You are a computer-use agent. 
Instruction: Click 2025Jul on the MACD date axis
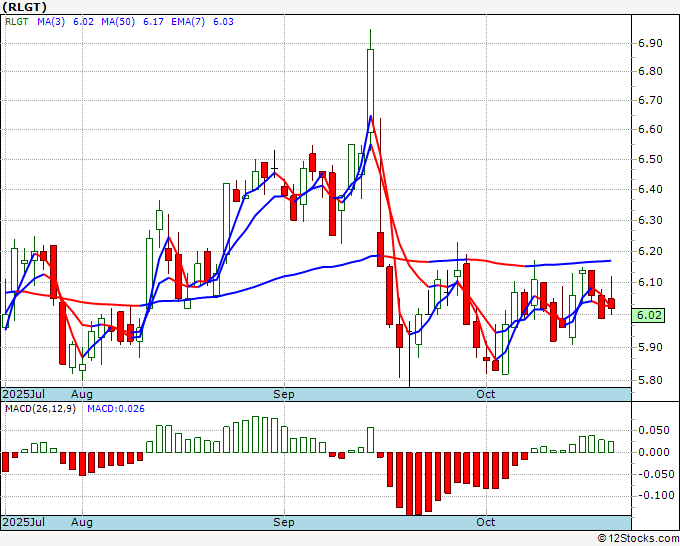coord(24,522)
